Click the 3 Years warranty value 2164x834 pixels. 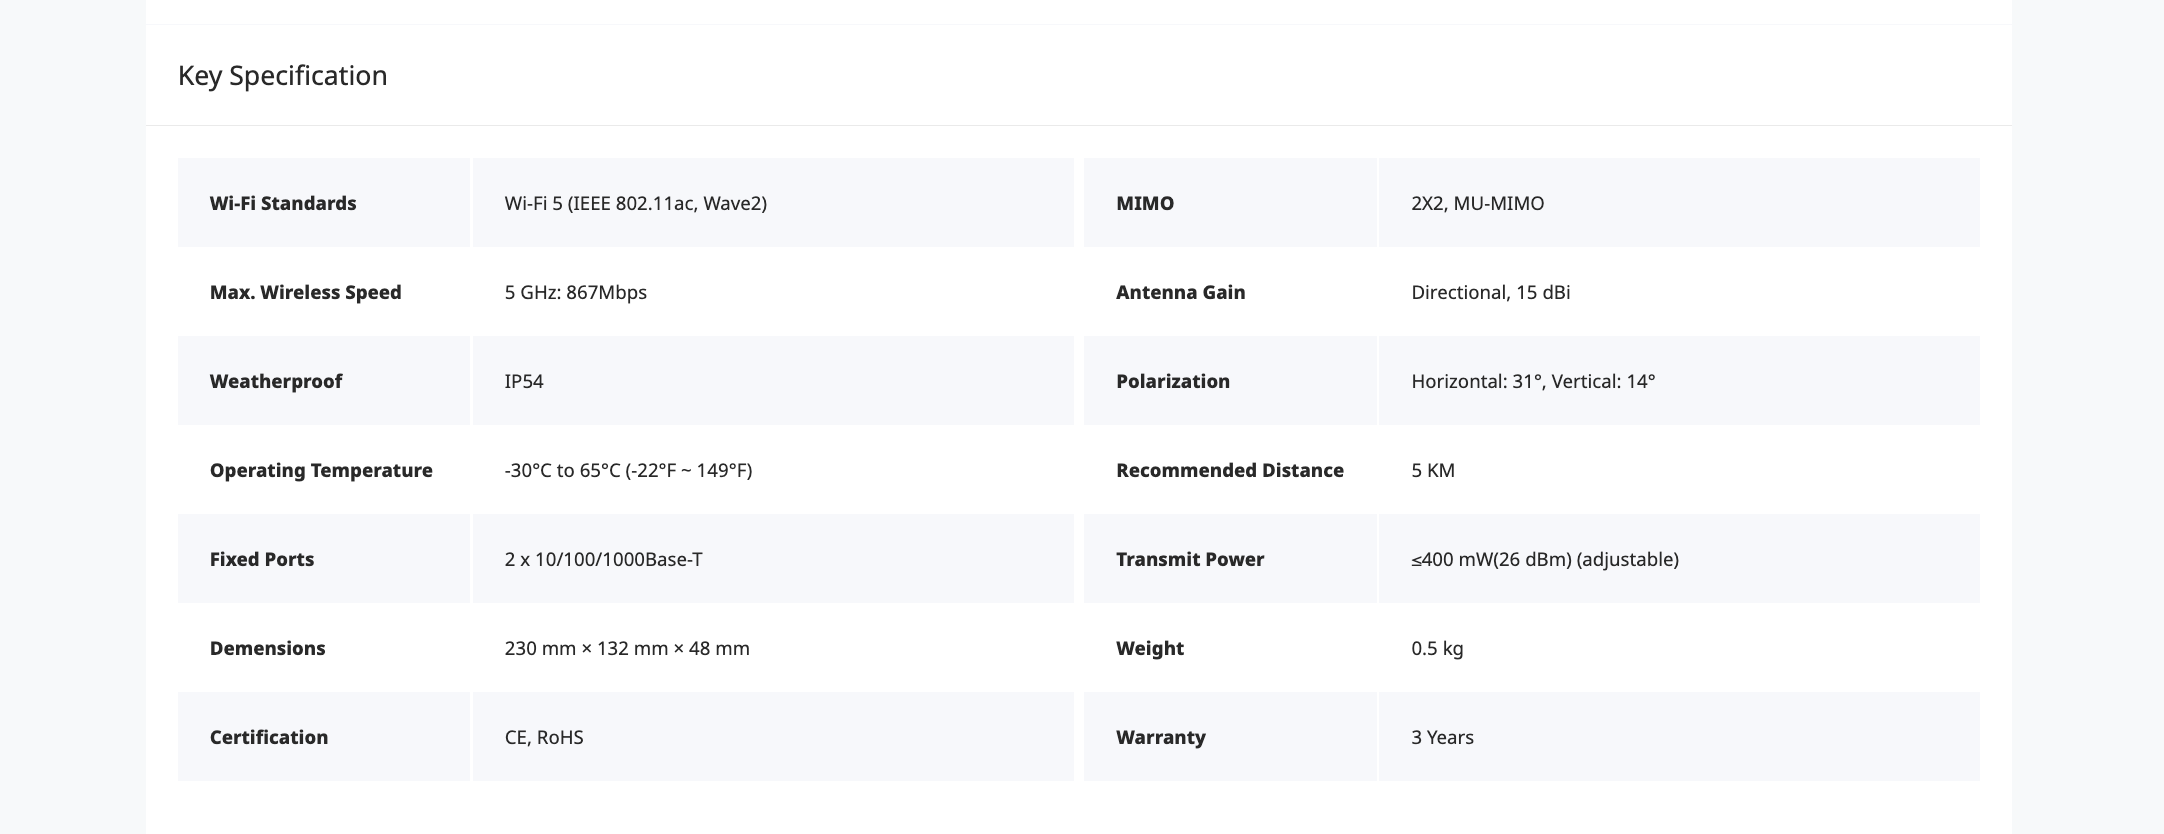(x=1442, y=737)
